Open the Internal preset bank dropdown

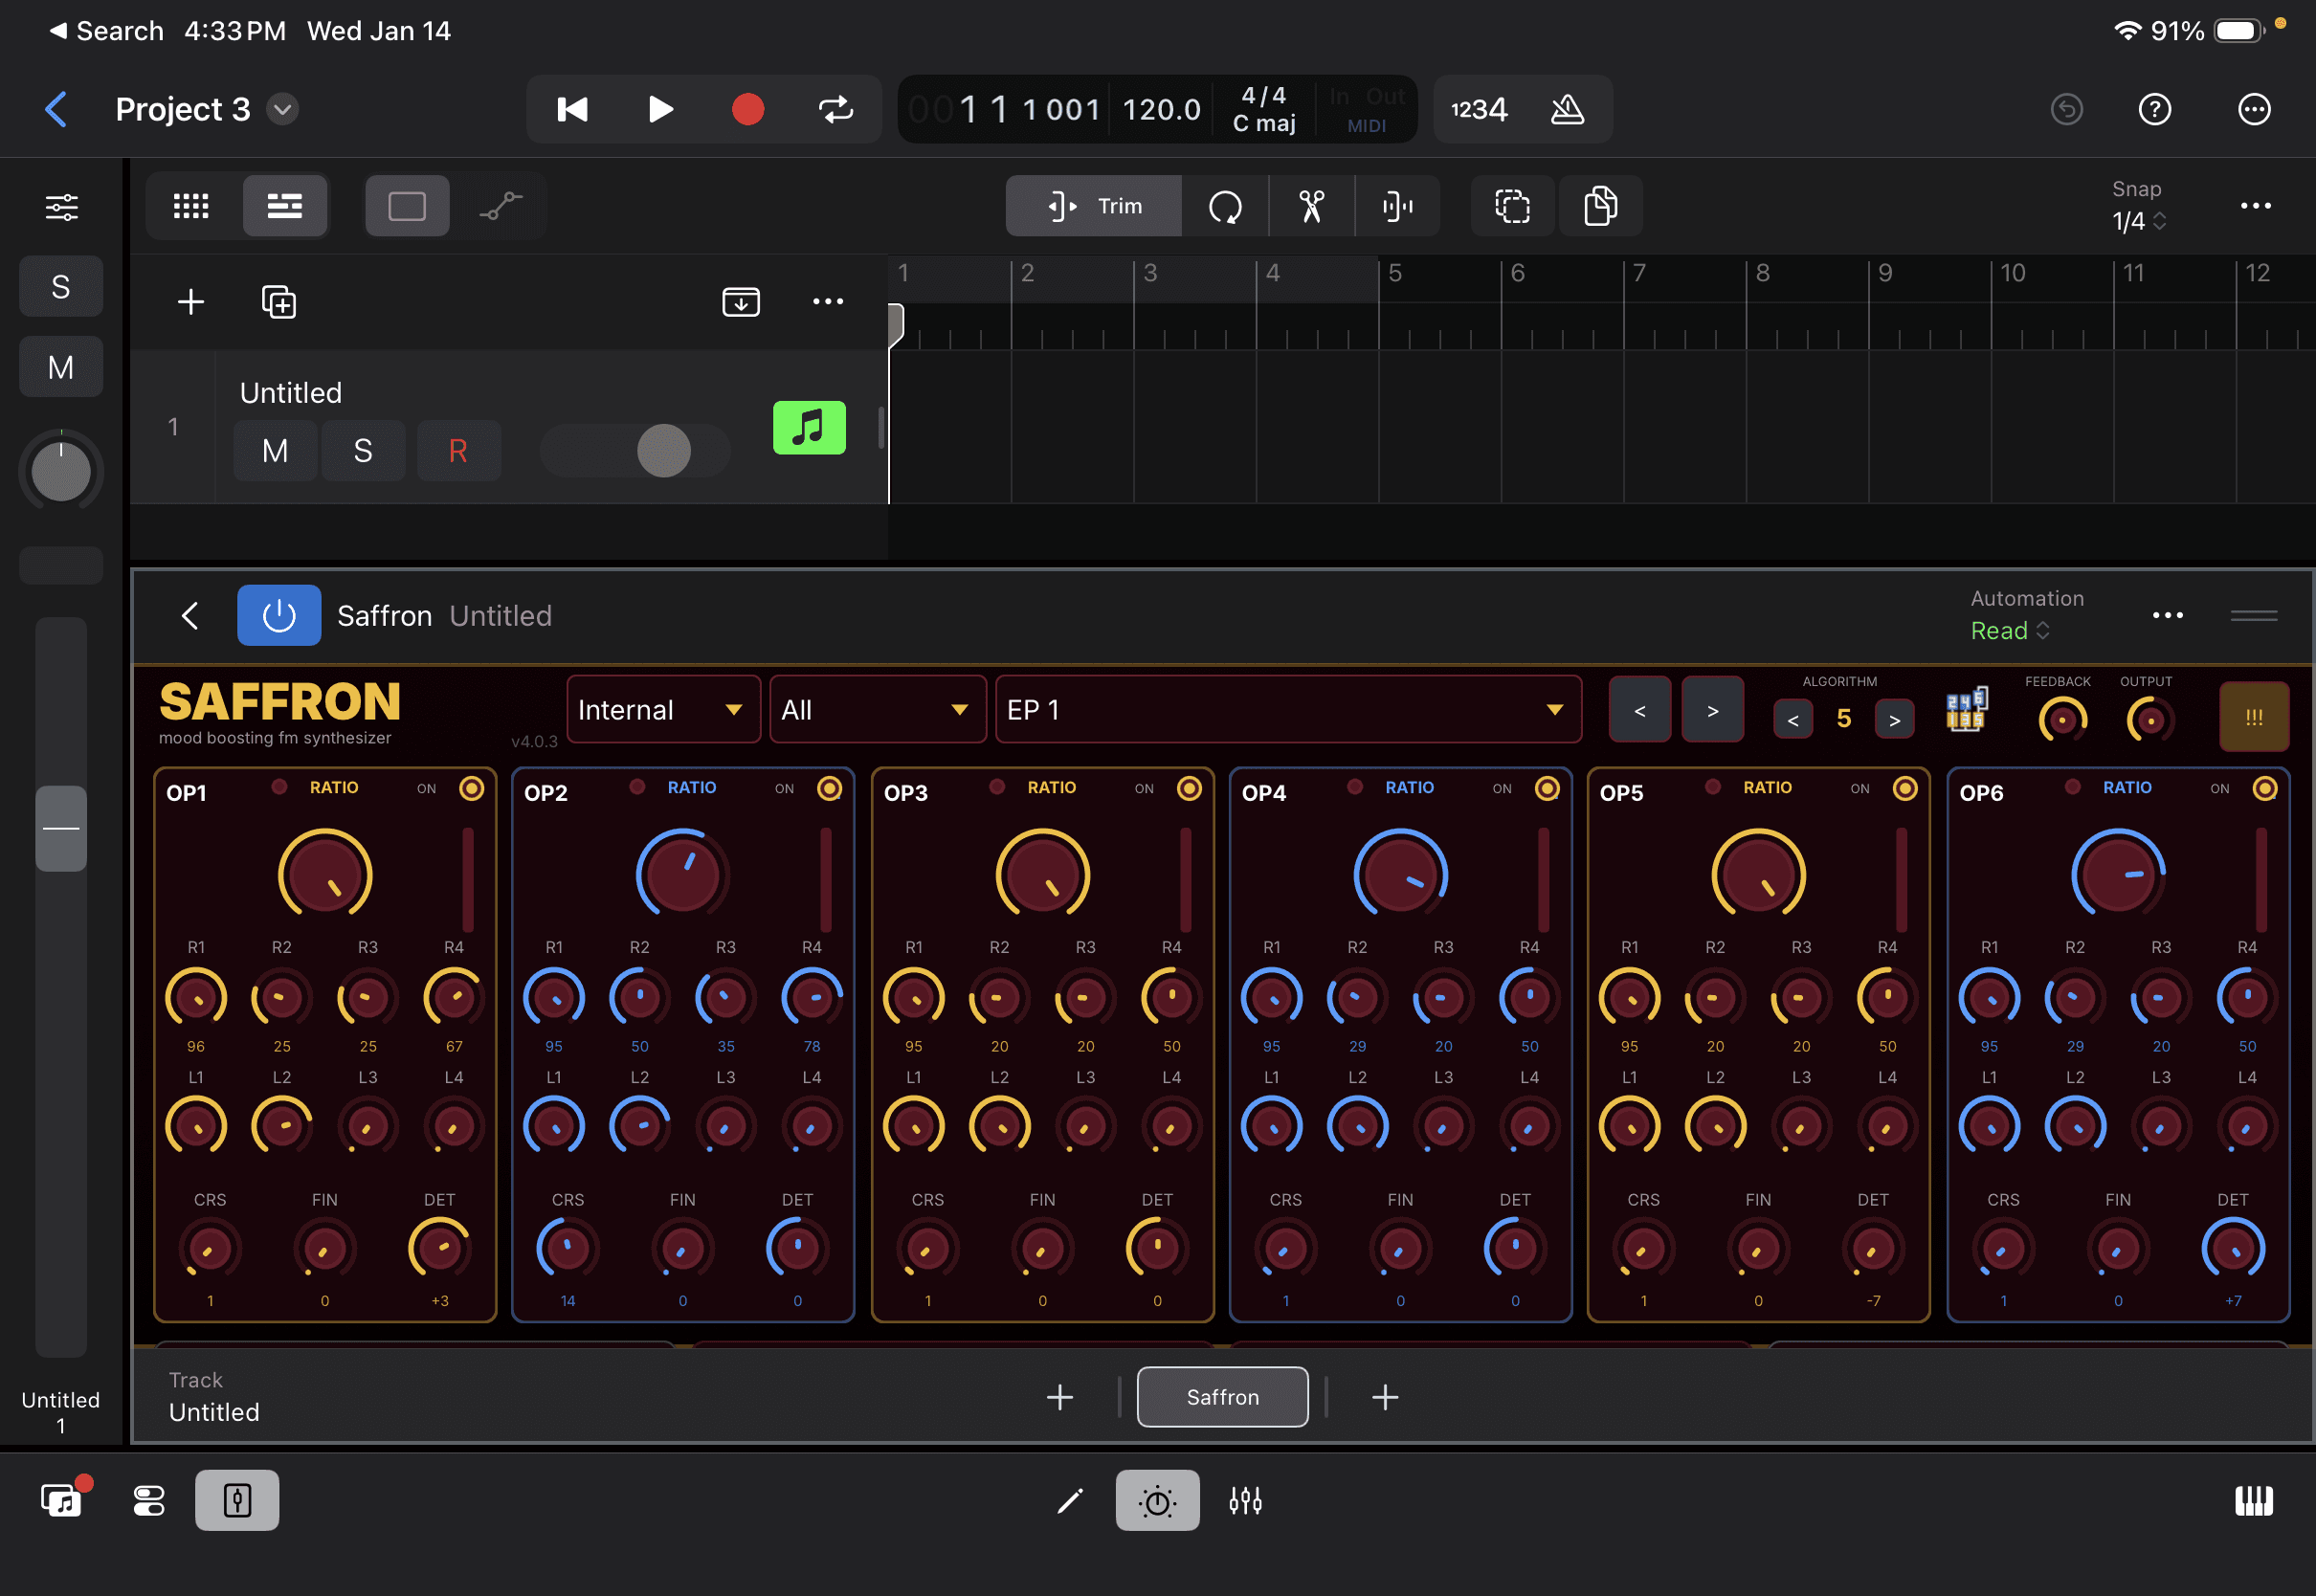[663, 710]
